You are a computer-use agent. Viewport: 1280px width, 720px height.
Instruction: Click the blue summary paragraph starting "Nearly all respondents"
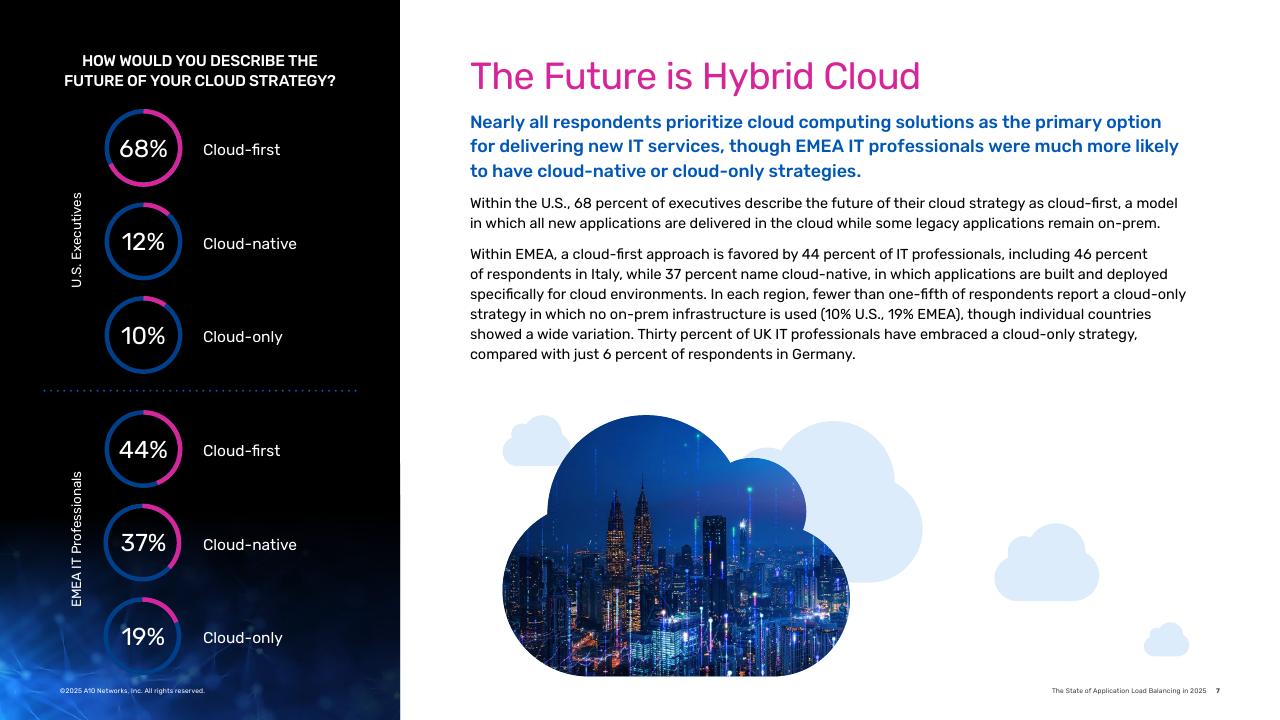pyautogui.click(x=824, y=146)
